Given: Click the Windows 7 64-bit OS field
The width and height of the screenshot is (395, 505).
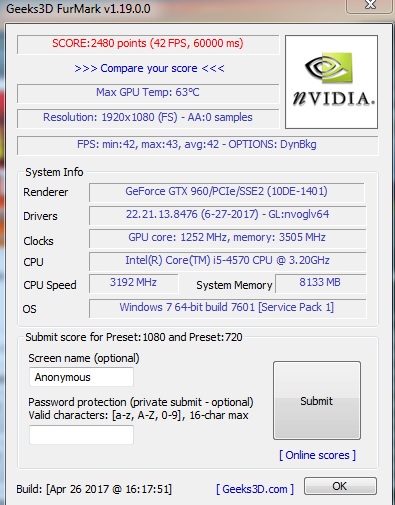Looking at the screenshot, I should 227,308.
